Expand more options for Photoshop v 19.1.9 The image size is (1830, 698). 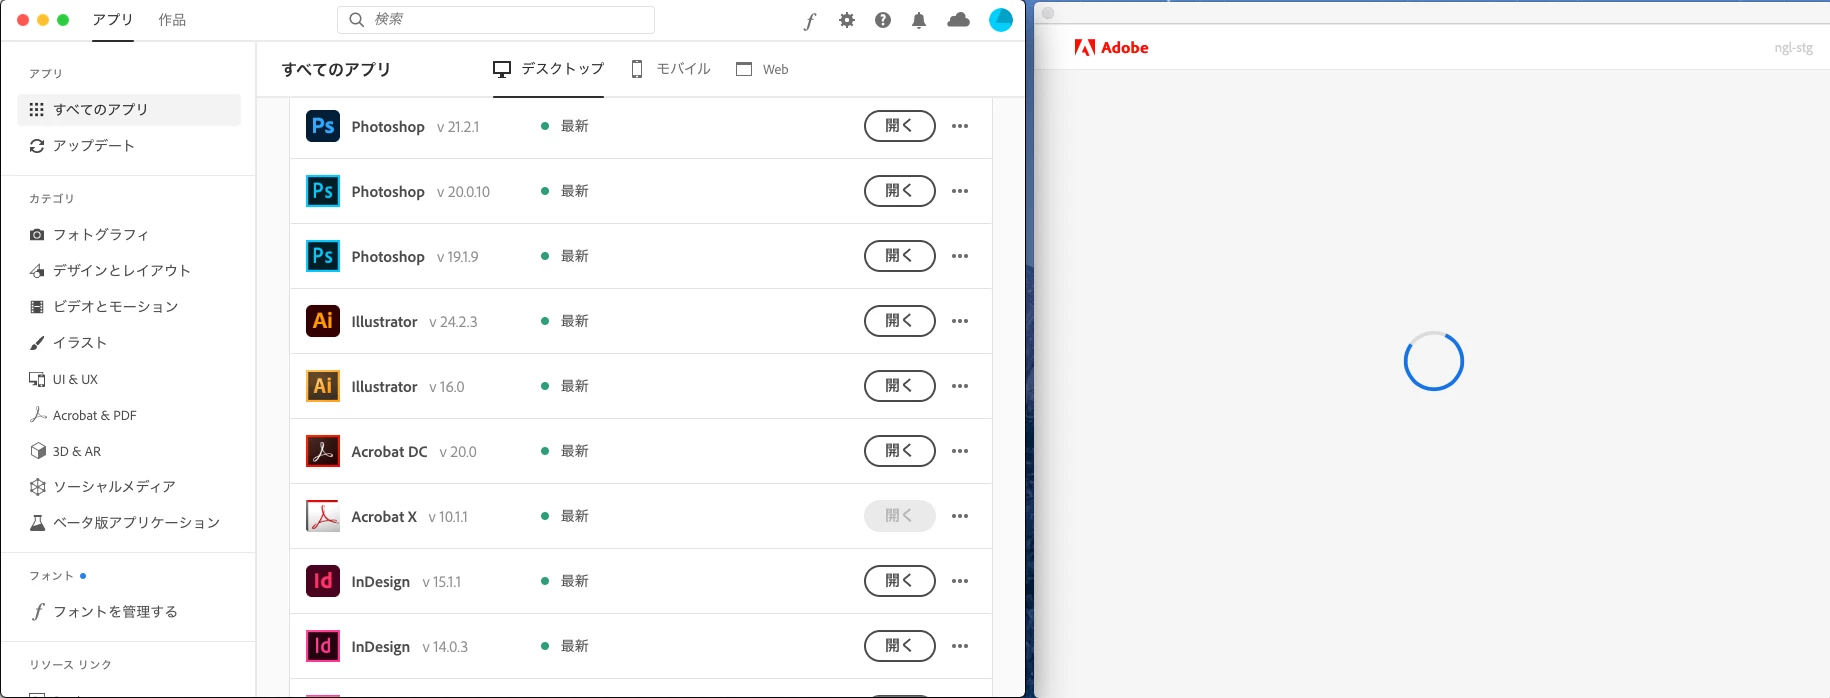960,256
